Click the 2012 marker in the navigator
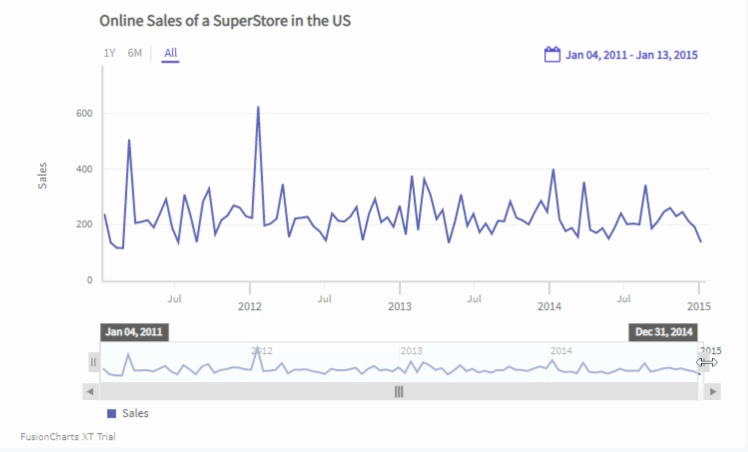This screenshot has width=748, height=452. pos(261,351)
